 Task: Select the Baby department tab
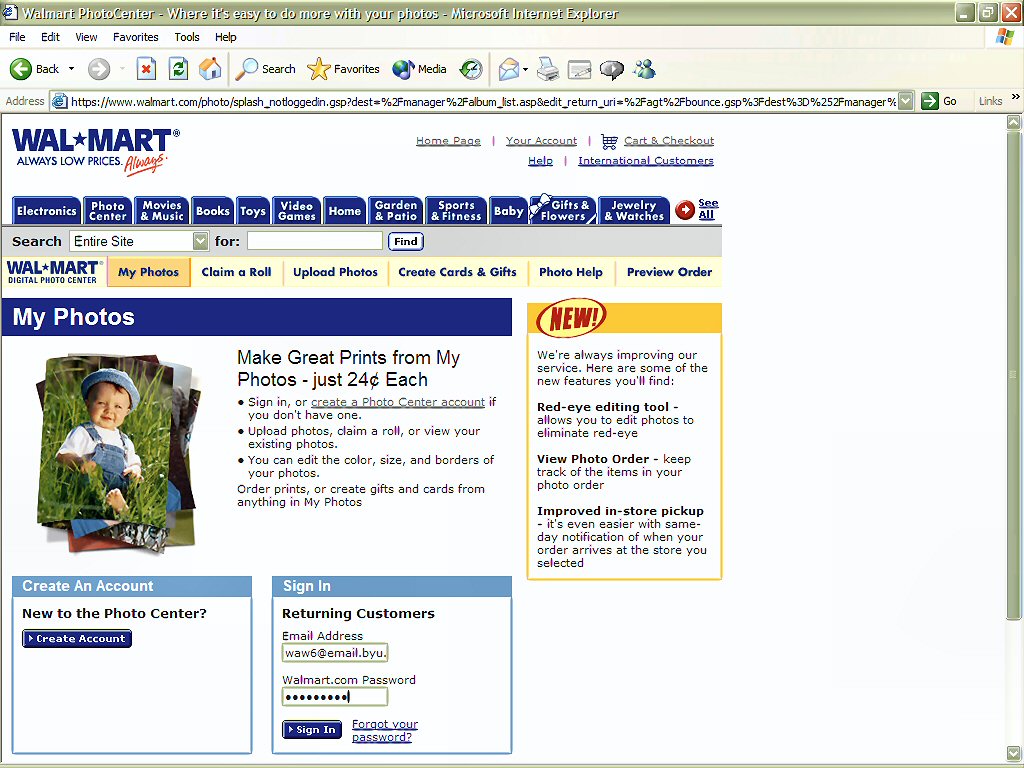pyautogui.click(x=508, y=210)
